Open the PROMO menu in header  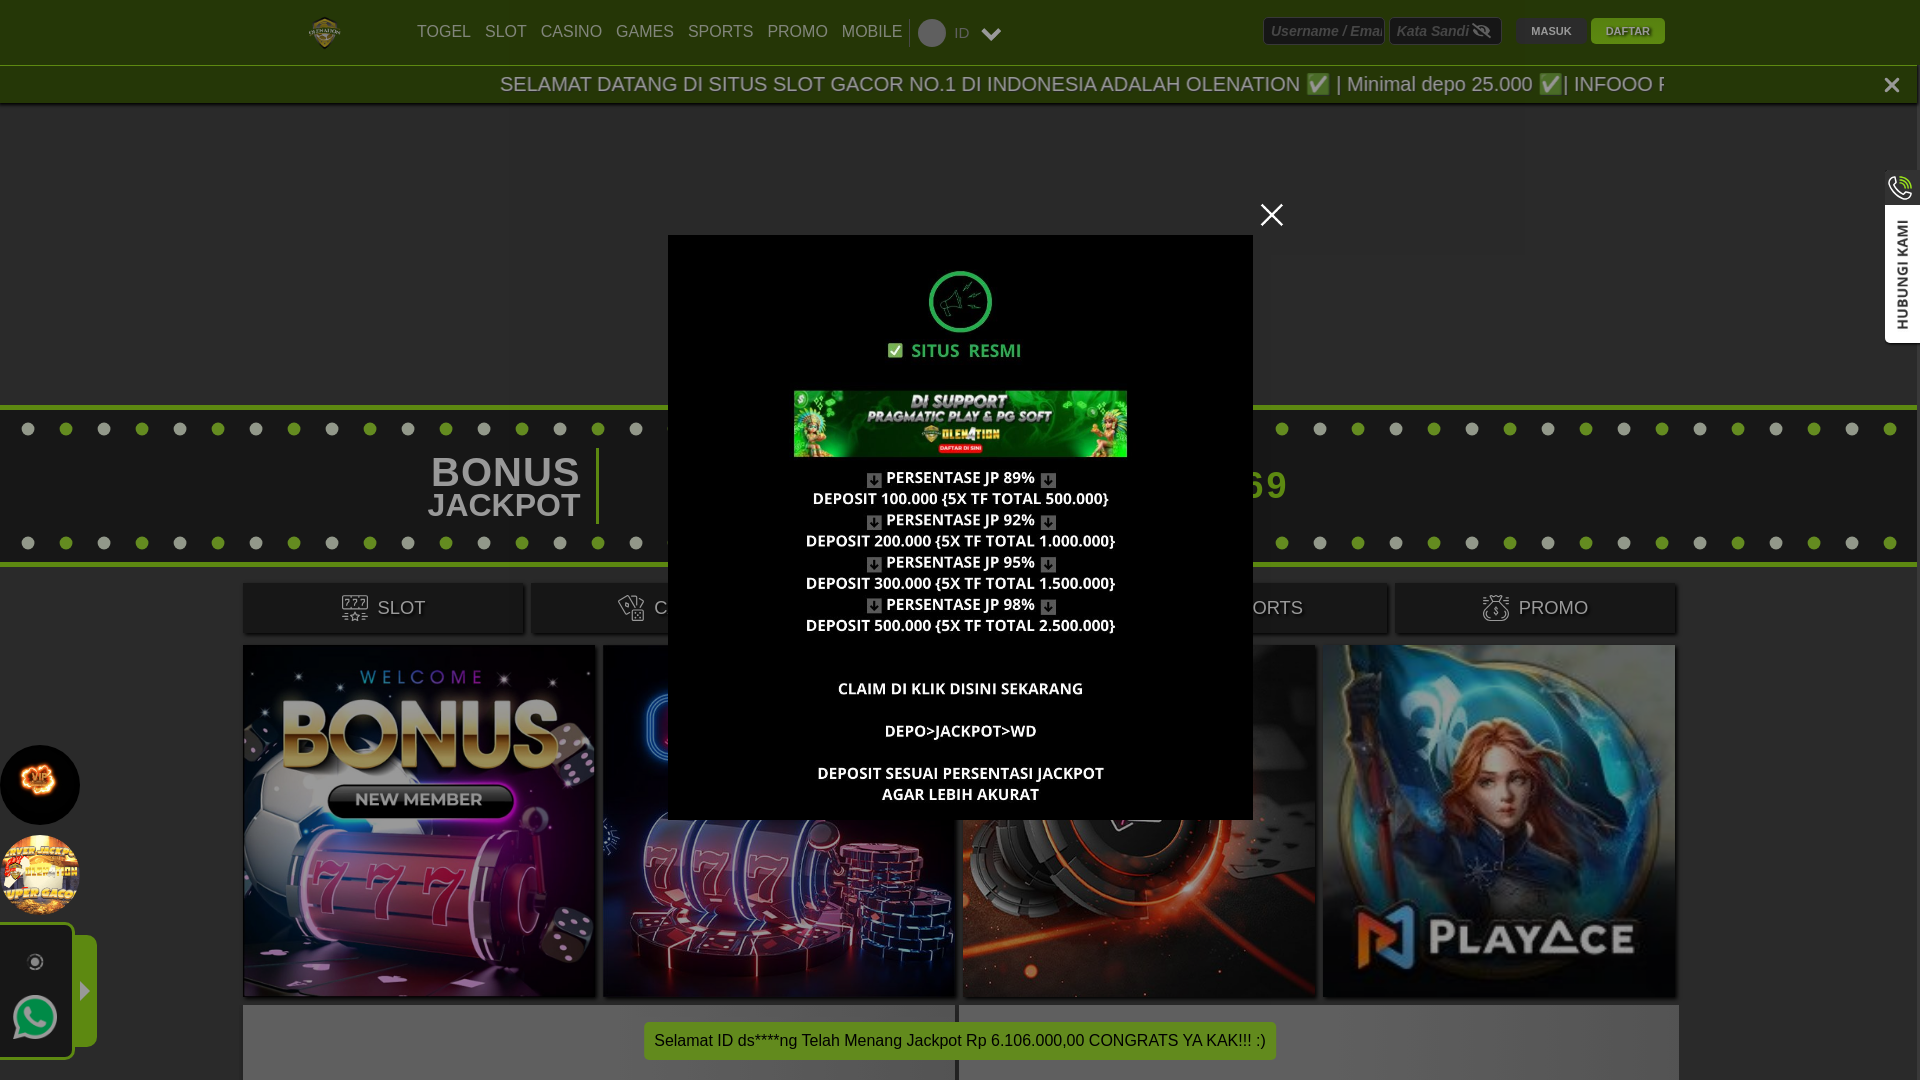(797, 32)
